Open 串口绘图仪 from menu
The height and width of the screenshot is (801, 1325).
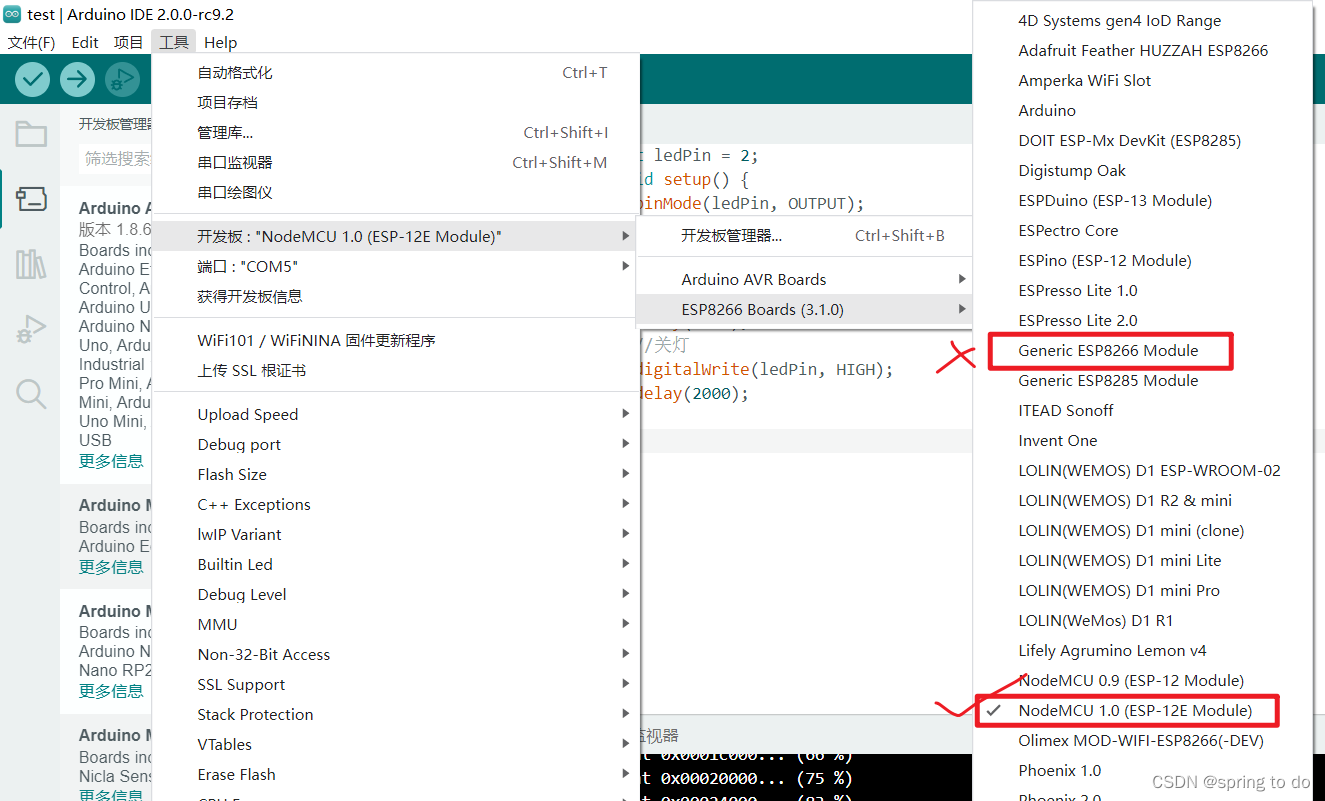pyautogui.click(x=396, y=193)
